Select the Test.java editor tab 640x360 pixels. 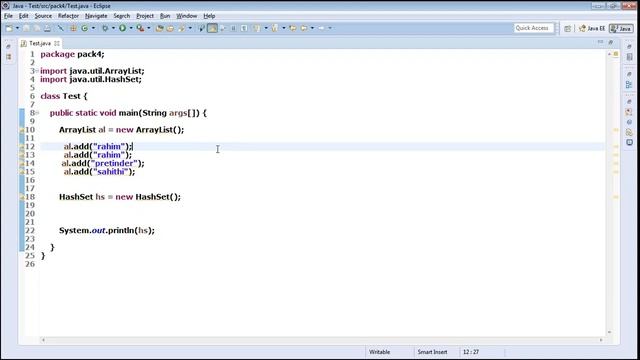tap(39, 43)
